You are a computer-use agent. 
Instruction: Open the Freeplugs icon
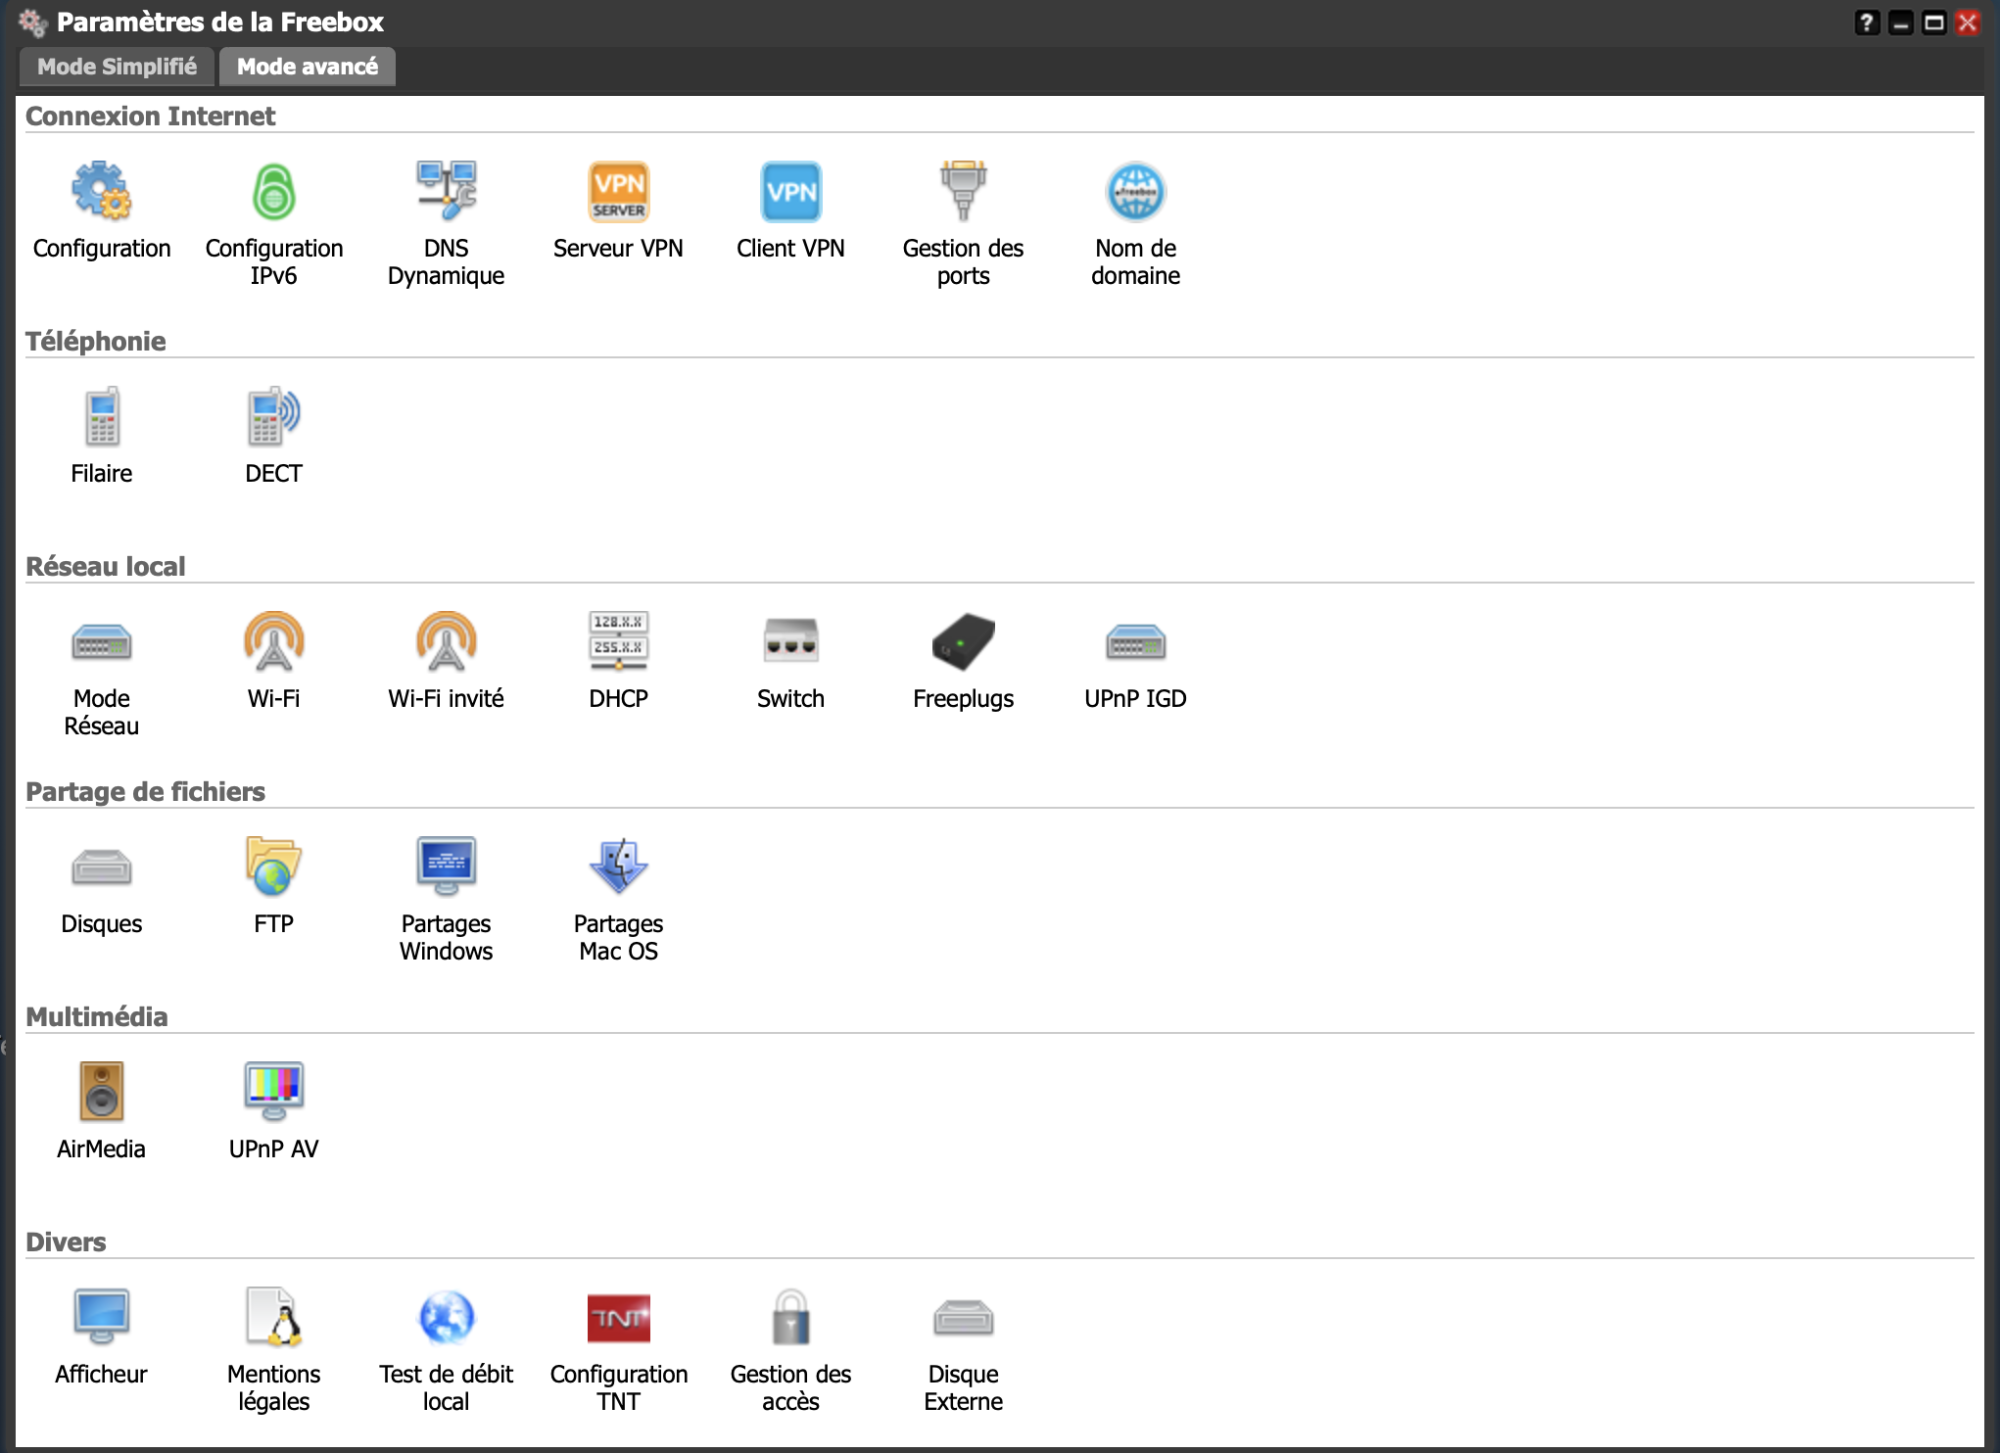(x=963, y=641)
